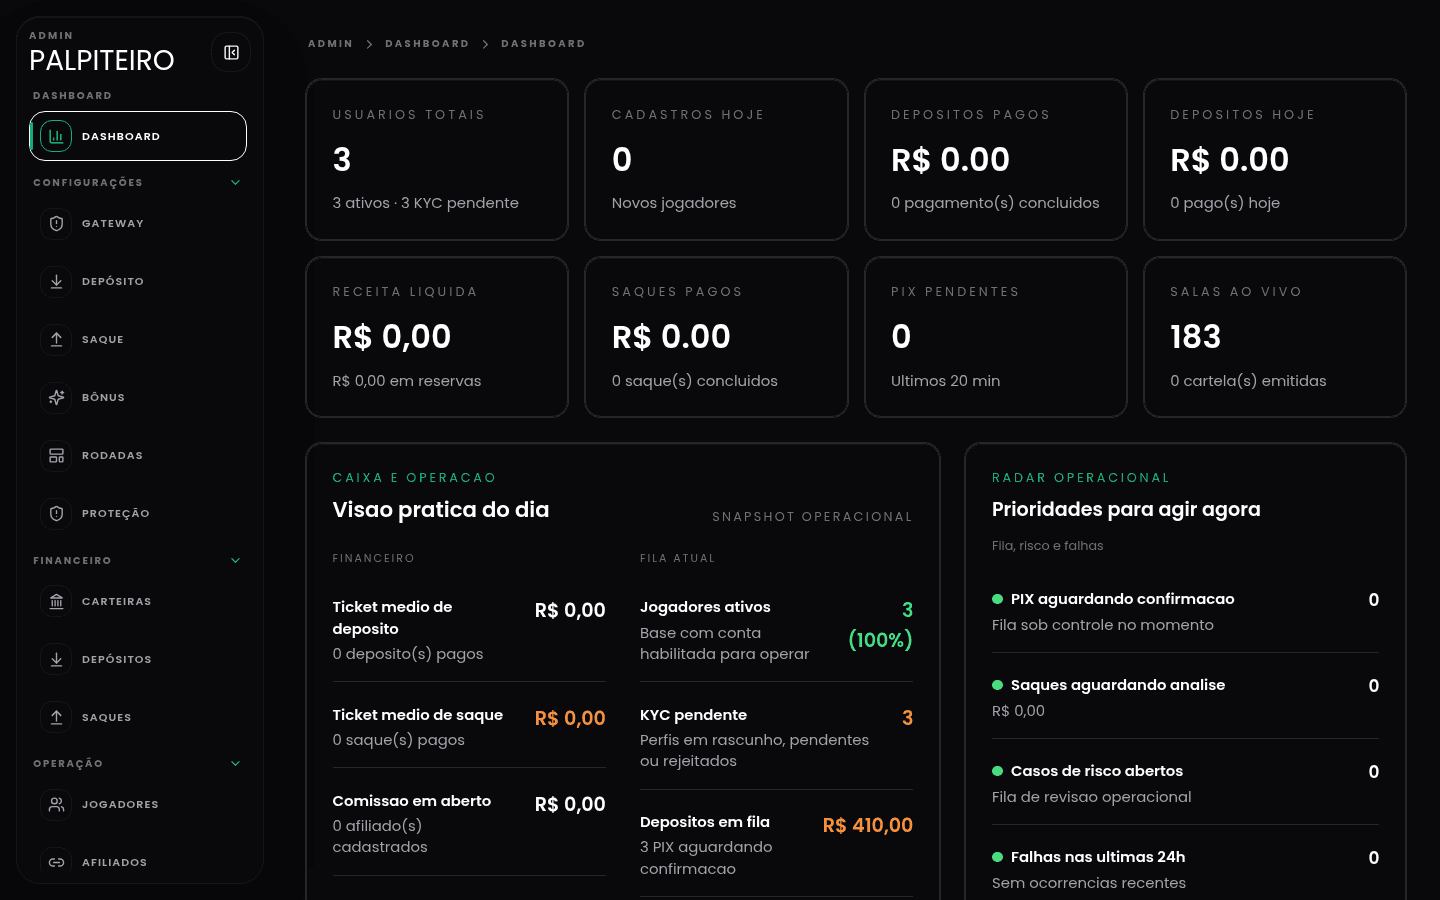Click the Depósito download icon

(x=56, y=281)
